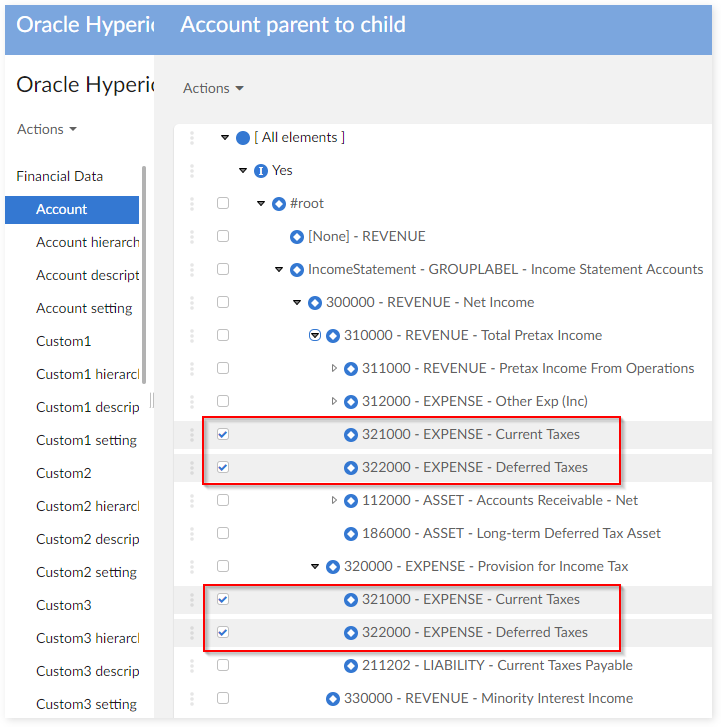Select Custom1 in the Financial Data list
The height and width of the screenshot is (727, 721).
coord(63,341)
